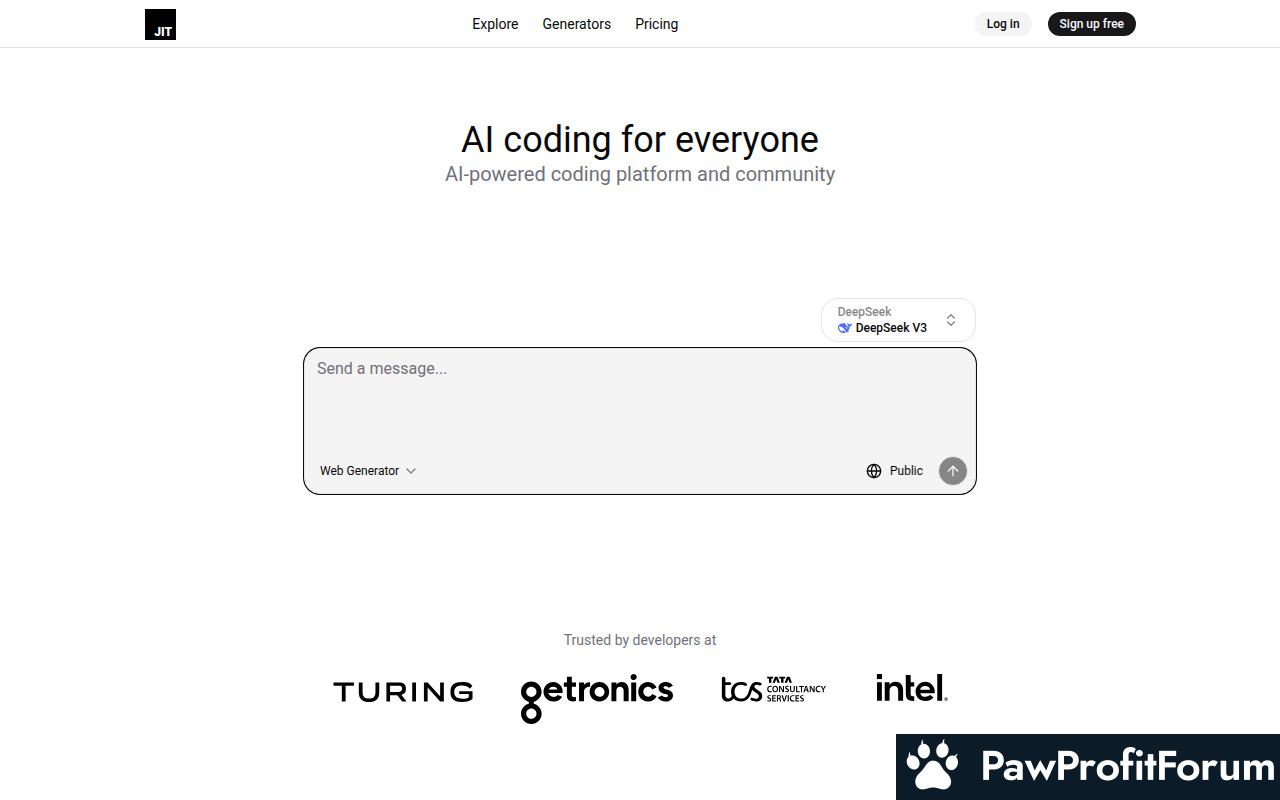Go to the Generators page
This screenshot has width=1280, height=800.
576,24
